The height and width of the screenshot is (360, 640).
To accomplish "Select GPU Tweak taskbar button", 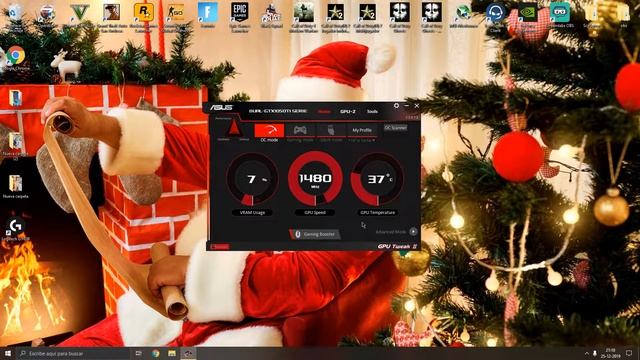I will [x=188, y=353].
